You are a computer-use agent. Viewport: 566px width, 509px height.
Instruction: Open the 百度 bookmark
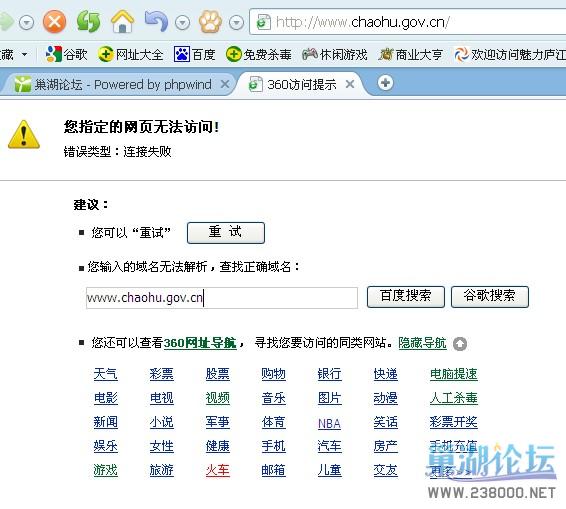click(x=195, y=55)
